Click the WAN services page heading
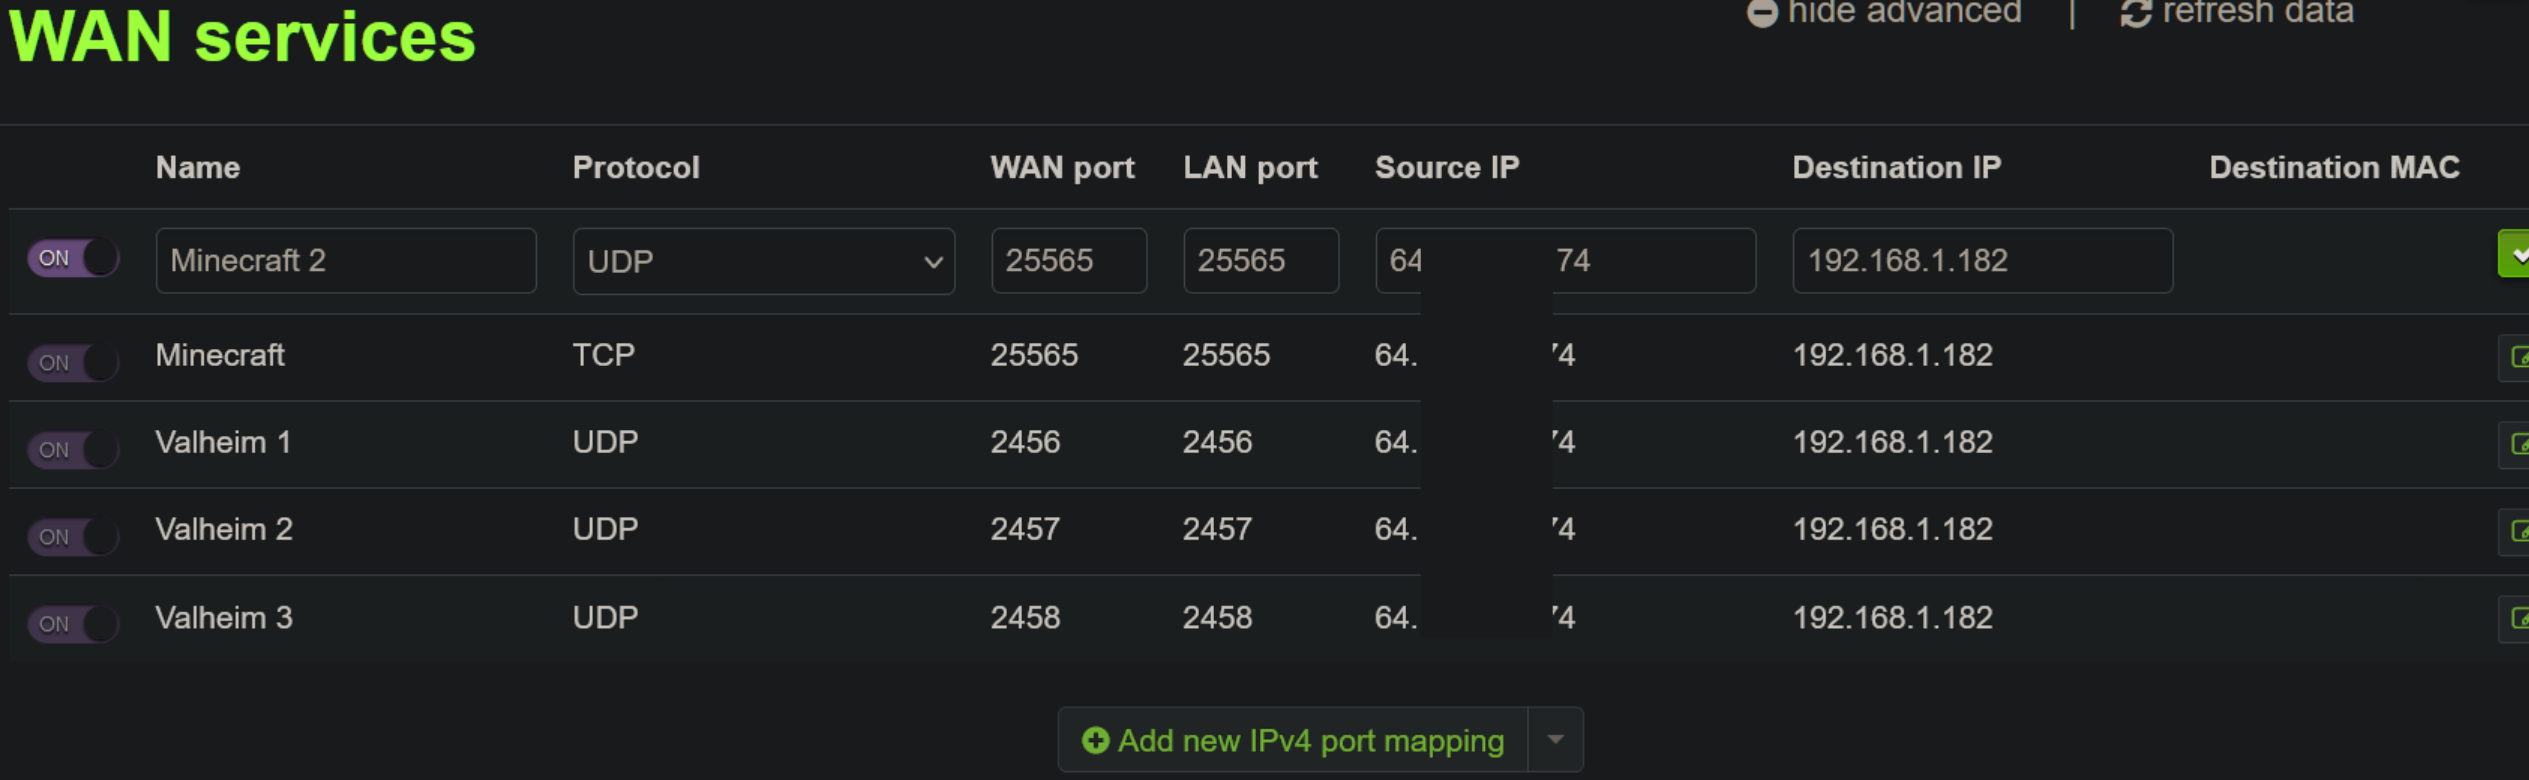Image resolution: width=2529 pixels, height=780 pixels. pyautogui.click(x=242, y=36)
